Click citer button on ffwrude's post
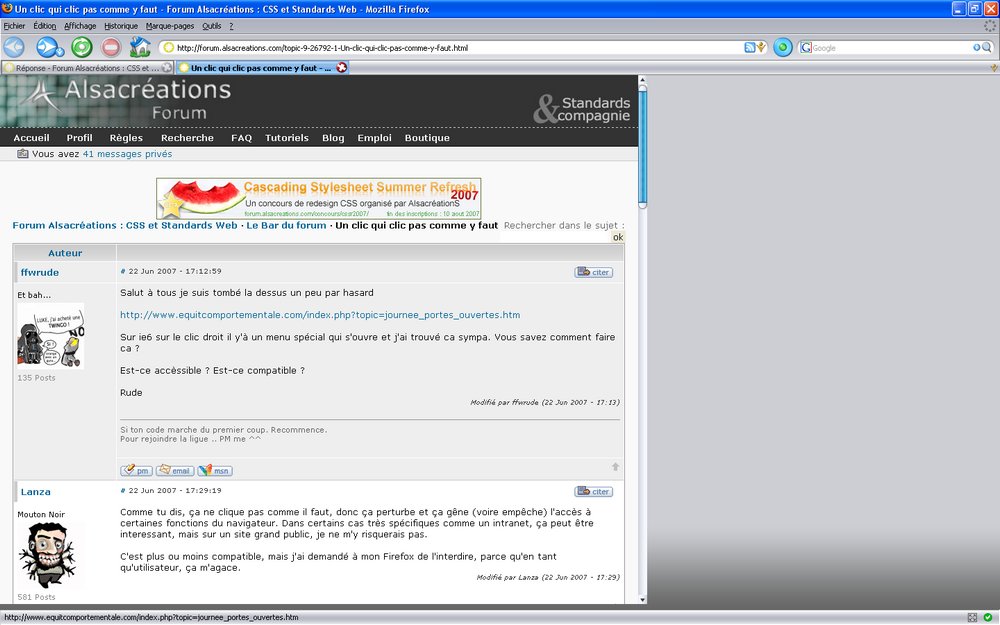The image size is (1000, 625). point(593,272)
